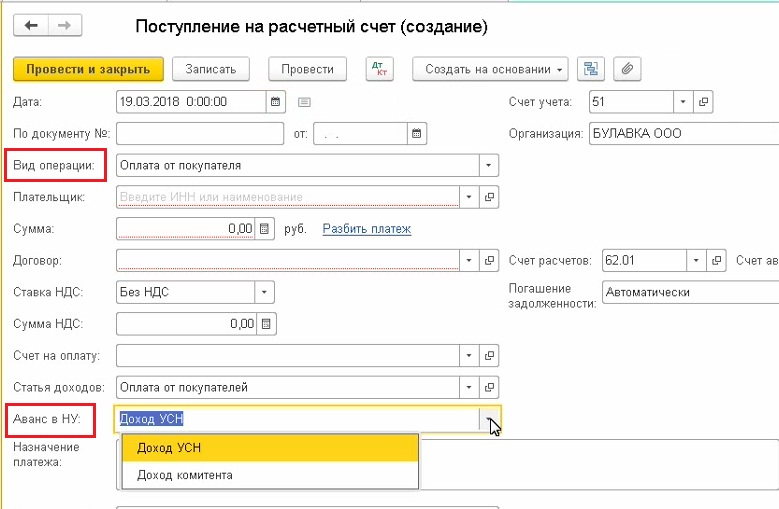This screenshot has width=779, height=509.
Task: Open the paperclip attached files icon
Action: 627,69
